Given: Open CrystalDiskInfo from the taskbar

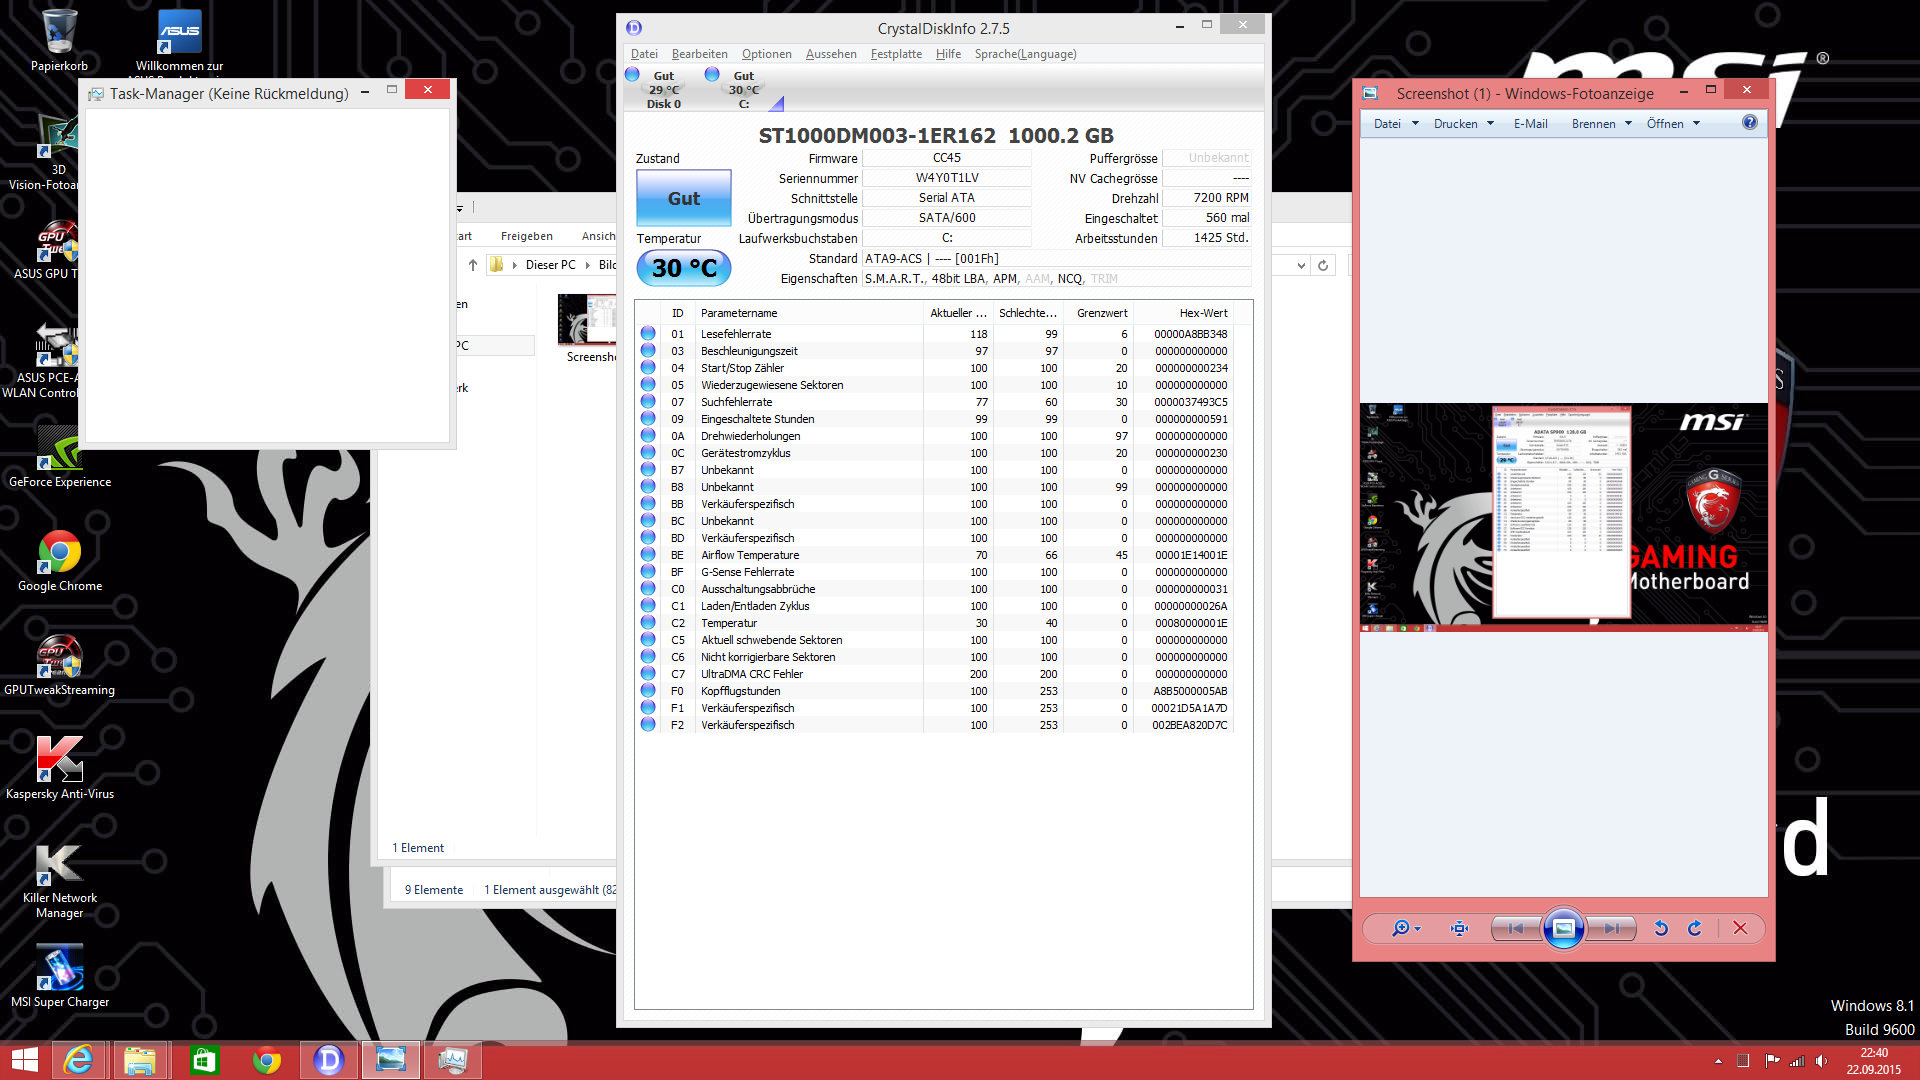Looking at the screenshot, I should [328, 1060].
